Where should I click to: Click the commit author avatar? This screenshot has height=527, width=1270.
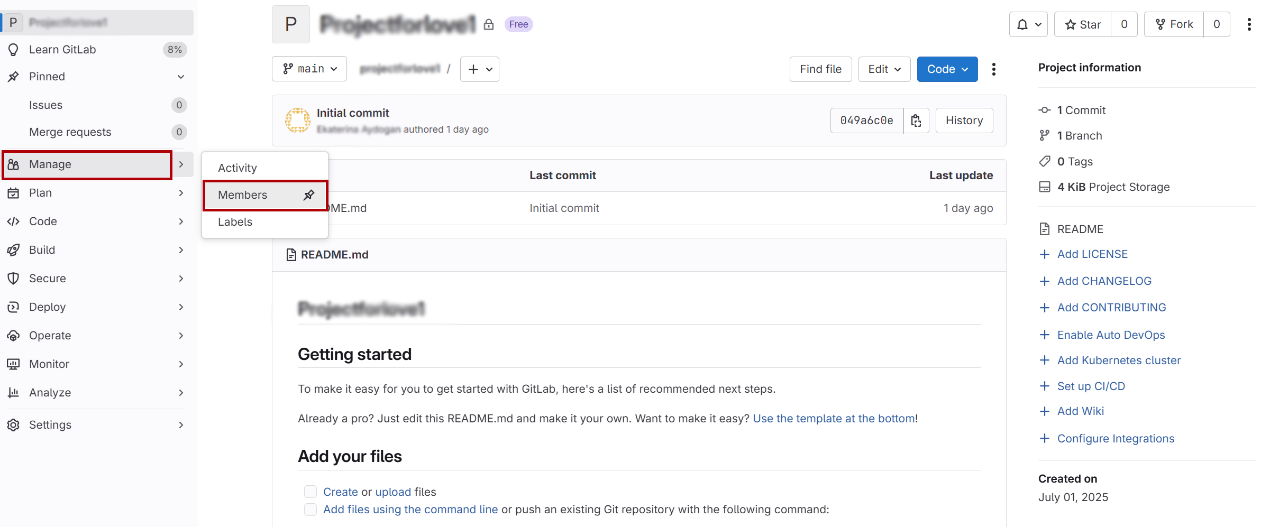(297, 121)
